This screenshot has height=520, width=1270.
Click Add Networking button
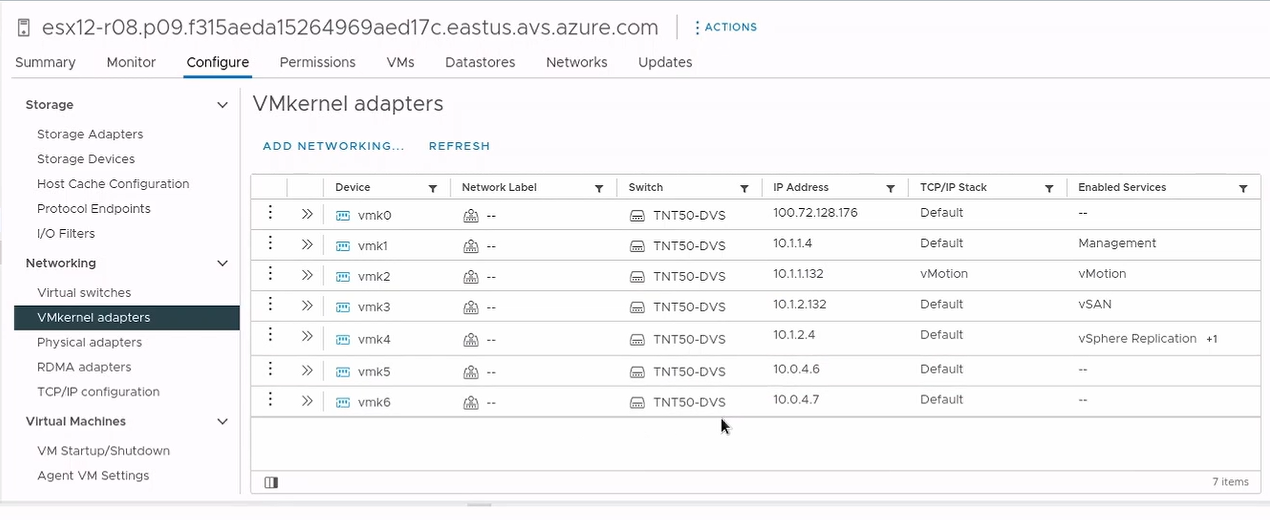333,146
